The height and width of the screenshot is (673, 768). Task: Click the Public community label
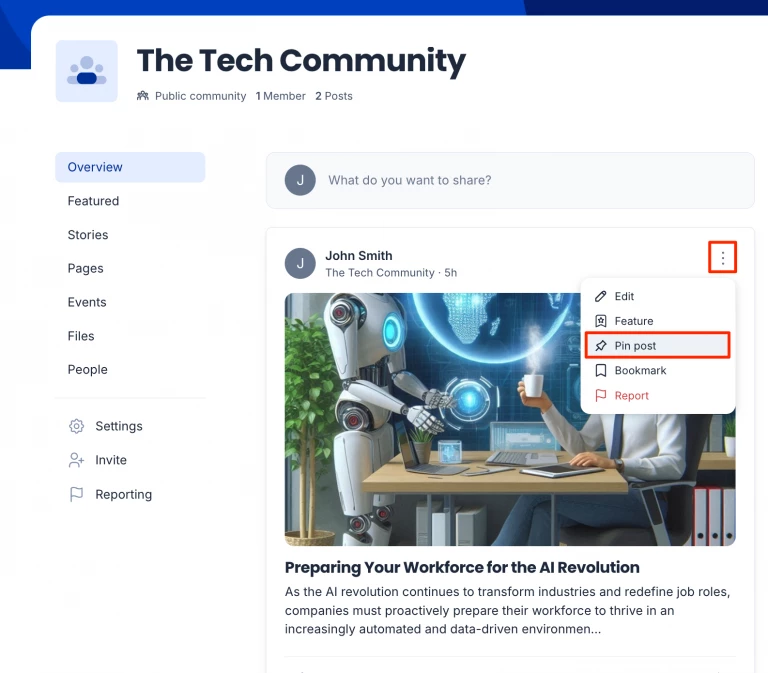tap(200, 96)
